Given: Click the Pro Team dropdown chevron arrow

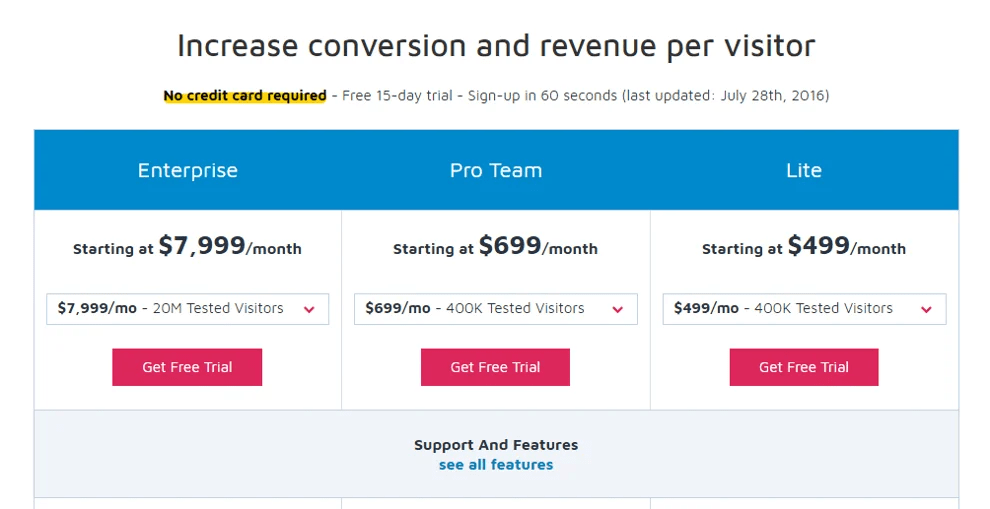Looking at the screenshot, I should coord(617,309).
